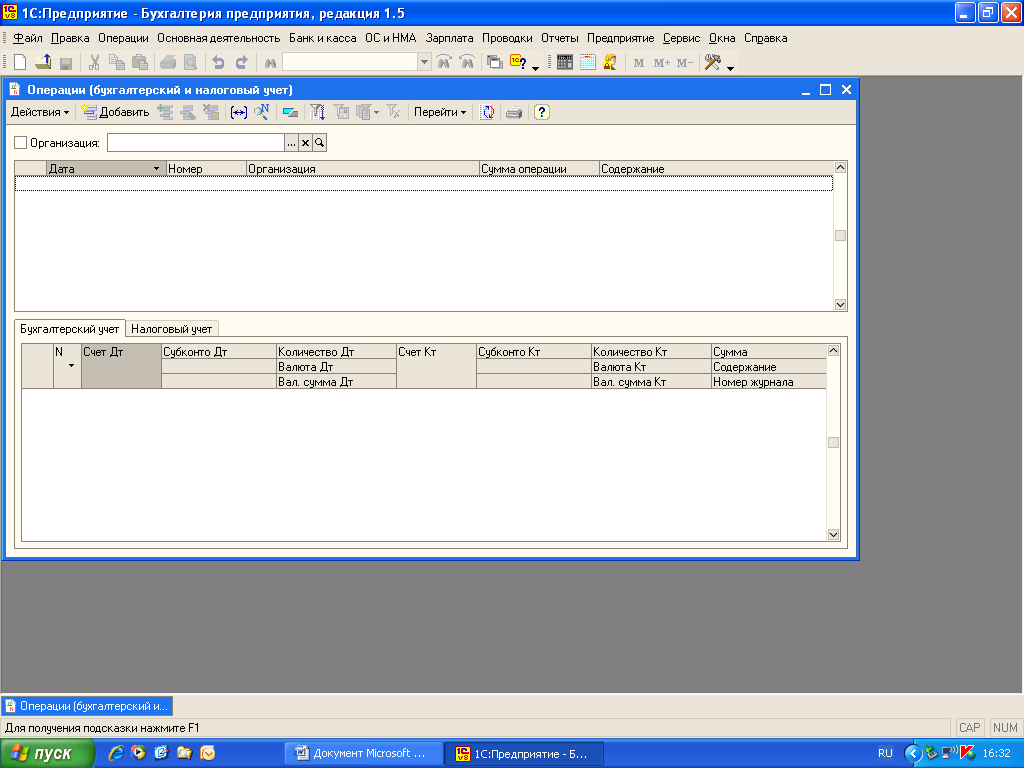Image resolution: width=1024 pixels, height=768 pixels.
Task: Open the Файл menu
Action: (x=28, y=39)
